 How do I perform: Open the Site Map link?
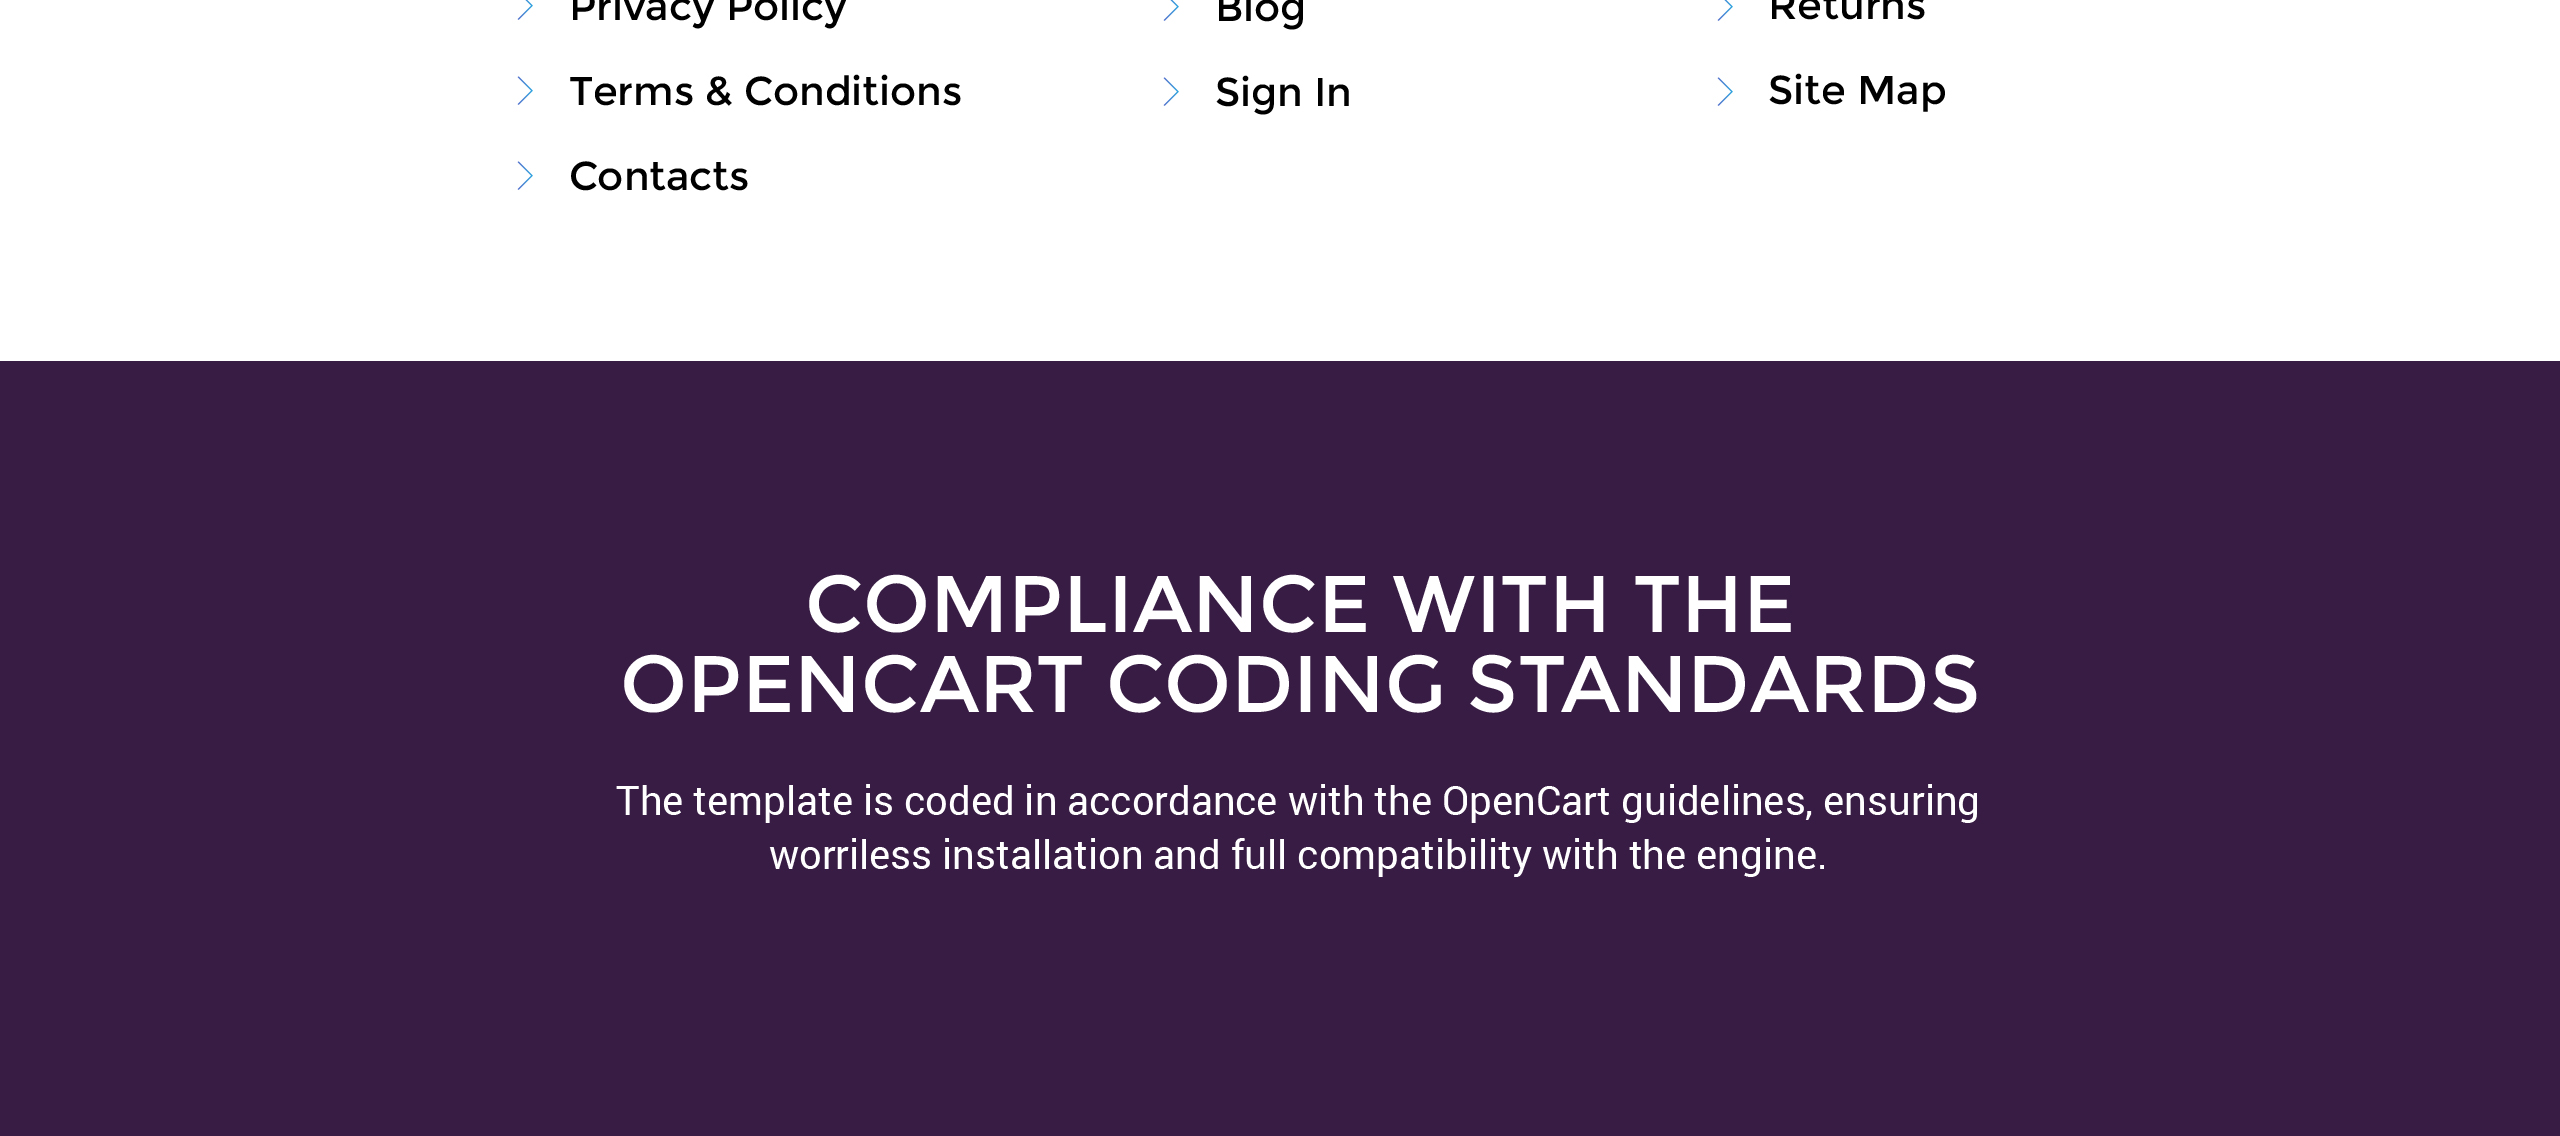coord(1857,91)
